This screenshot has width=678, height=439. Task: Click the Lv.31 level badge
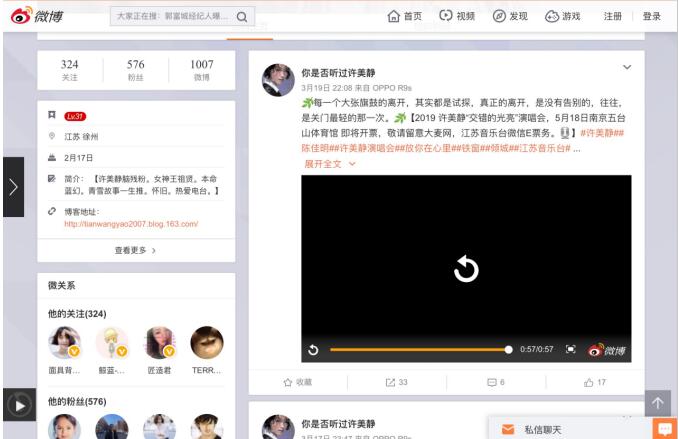(x=75, y=116)
